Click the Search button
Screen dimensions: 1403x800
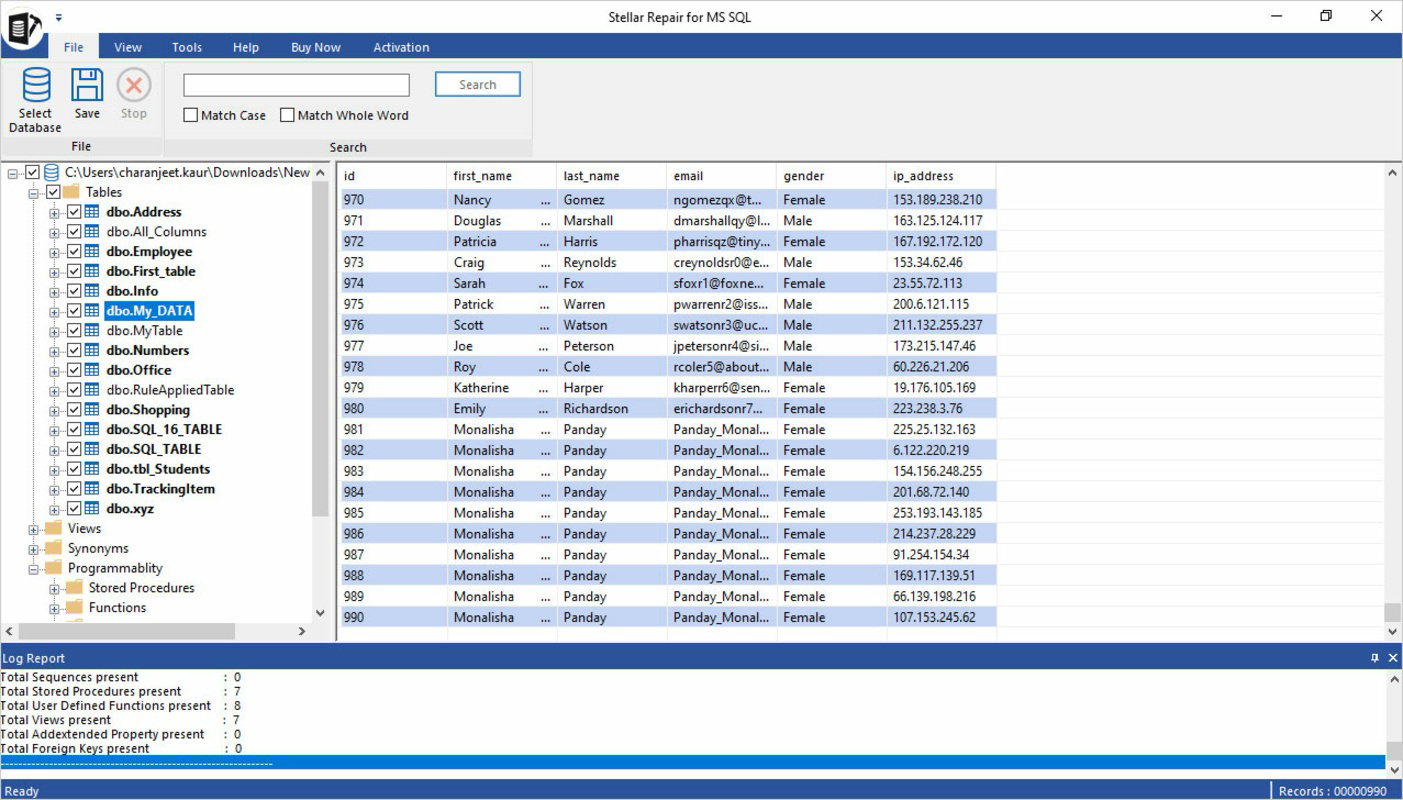pos(477,85)
